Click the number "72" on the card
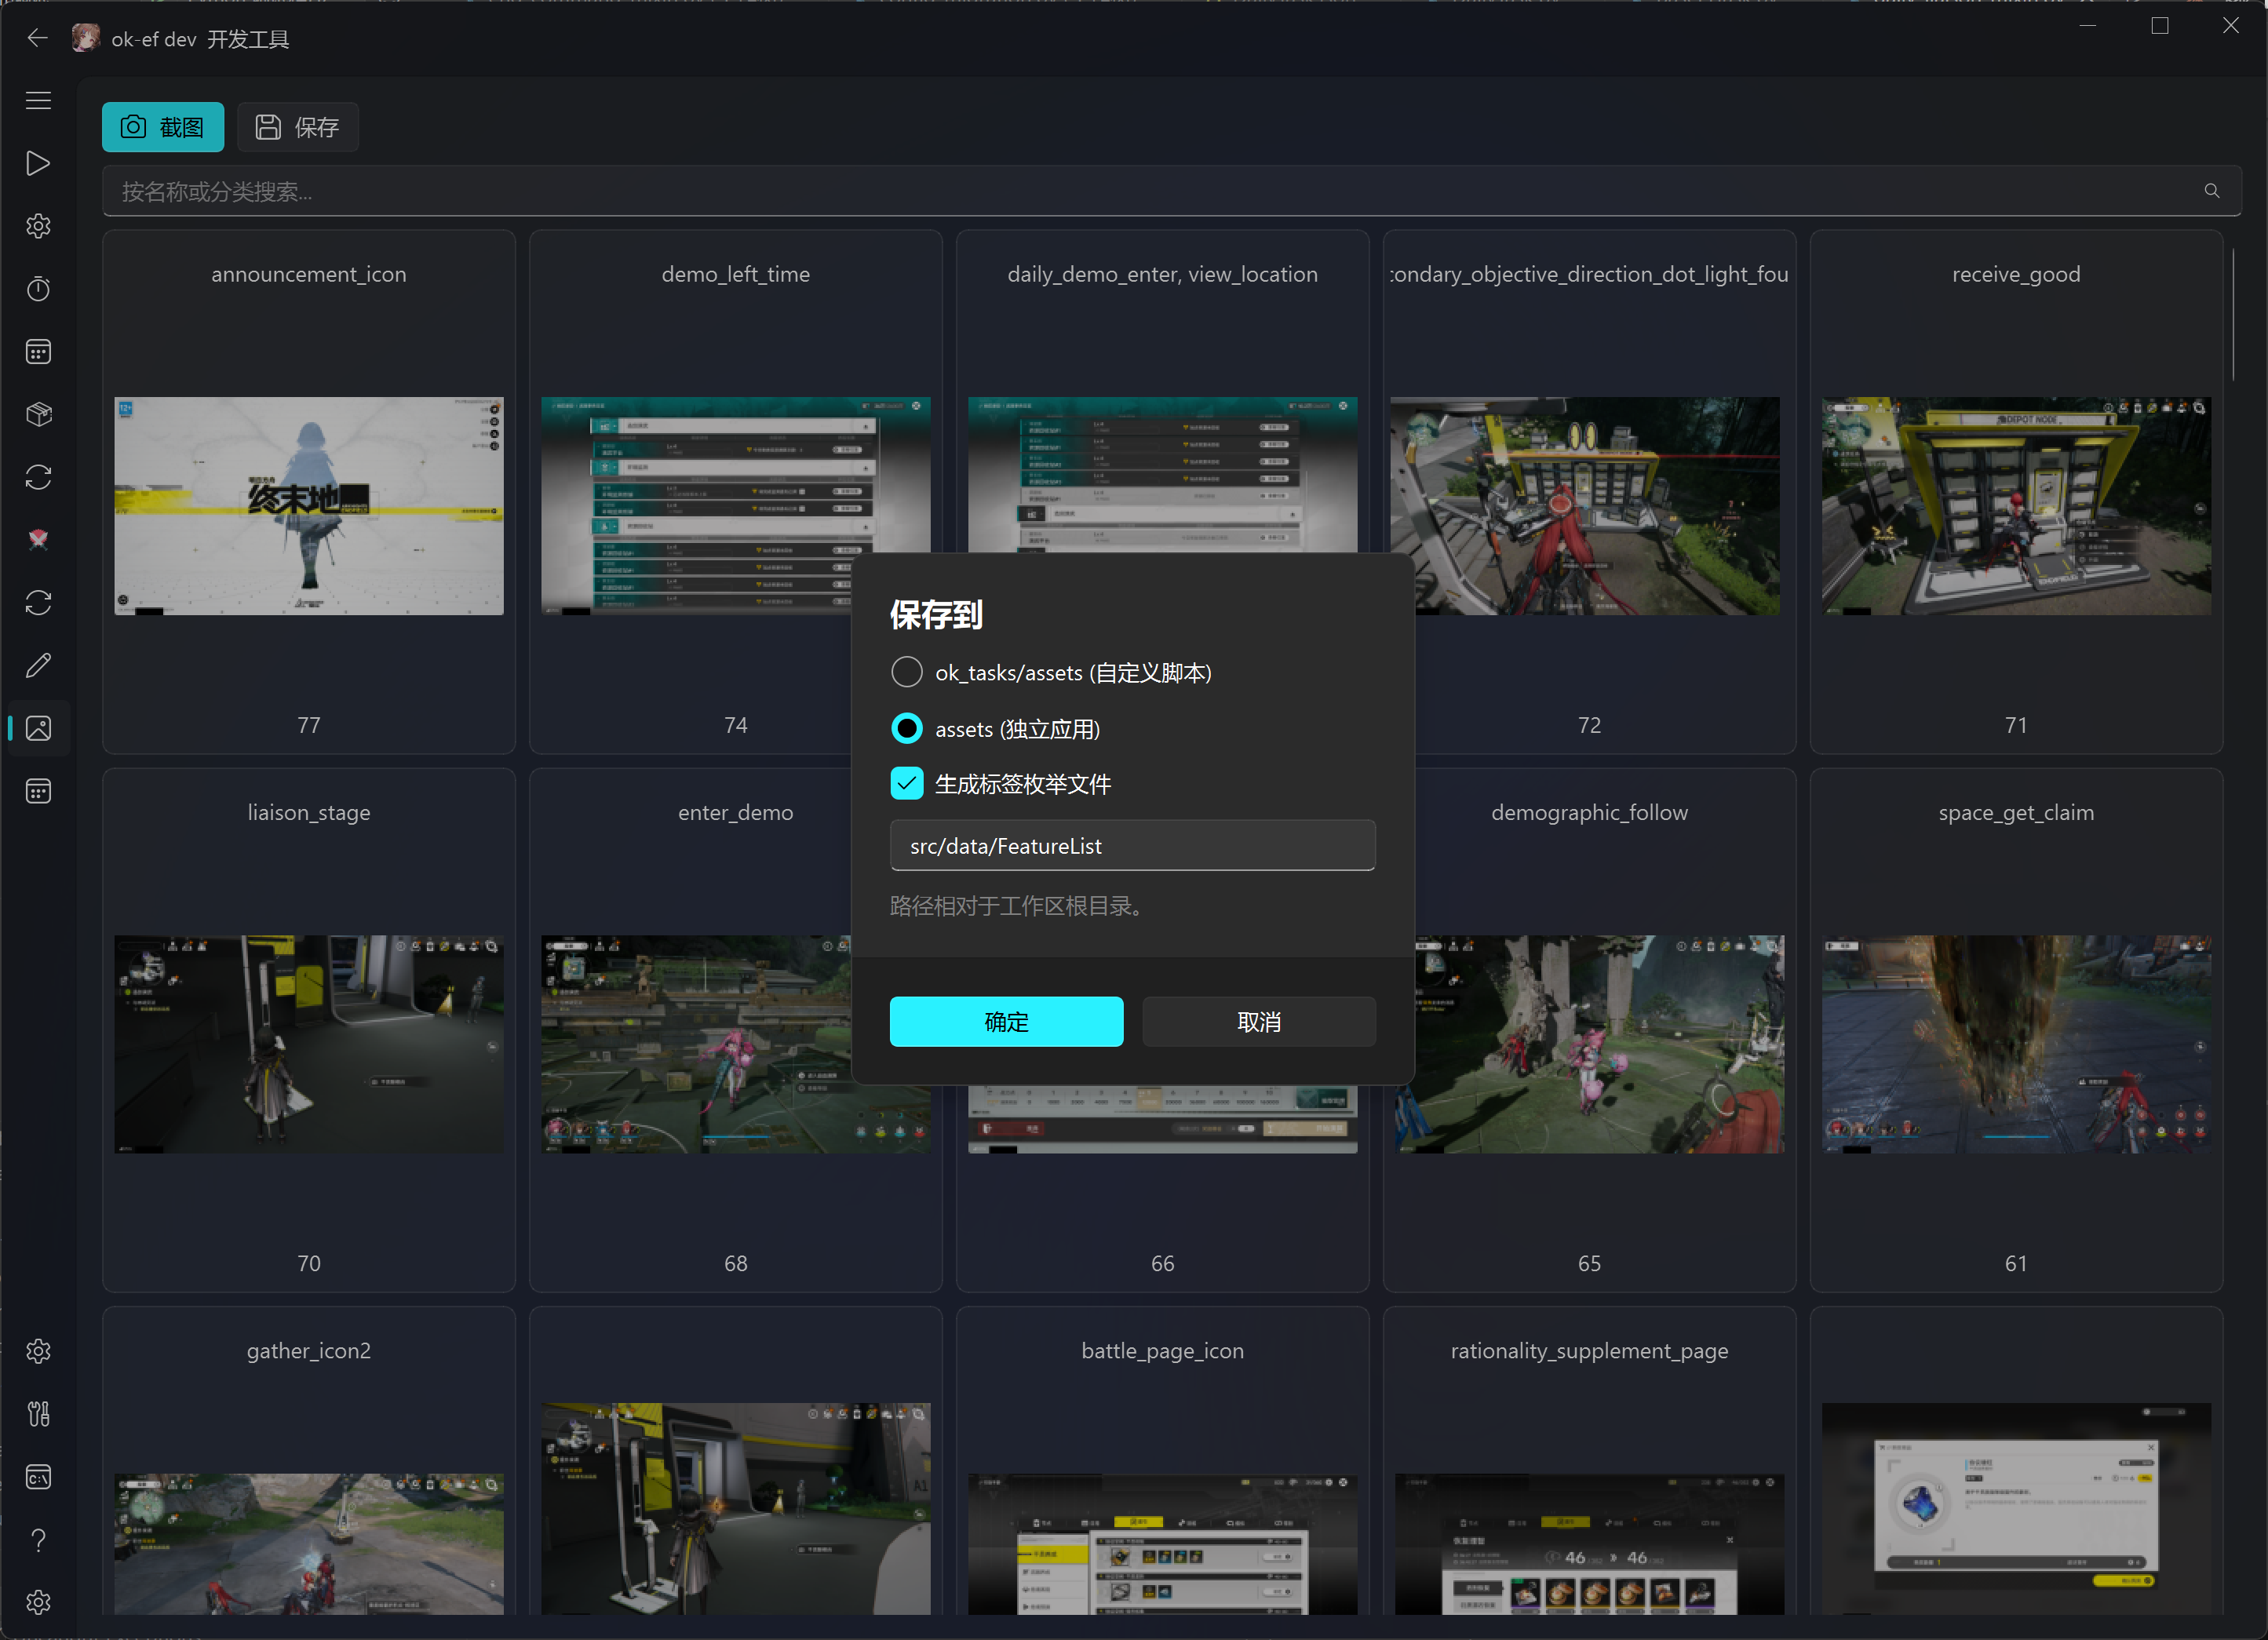The image size is (2268, 1640). [x=1589, y=725]
